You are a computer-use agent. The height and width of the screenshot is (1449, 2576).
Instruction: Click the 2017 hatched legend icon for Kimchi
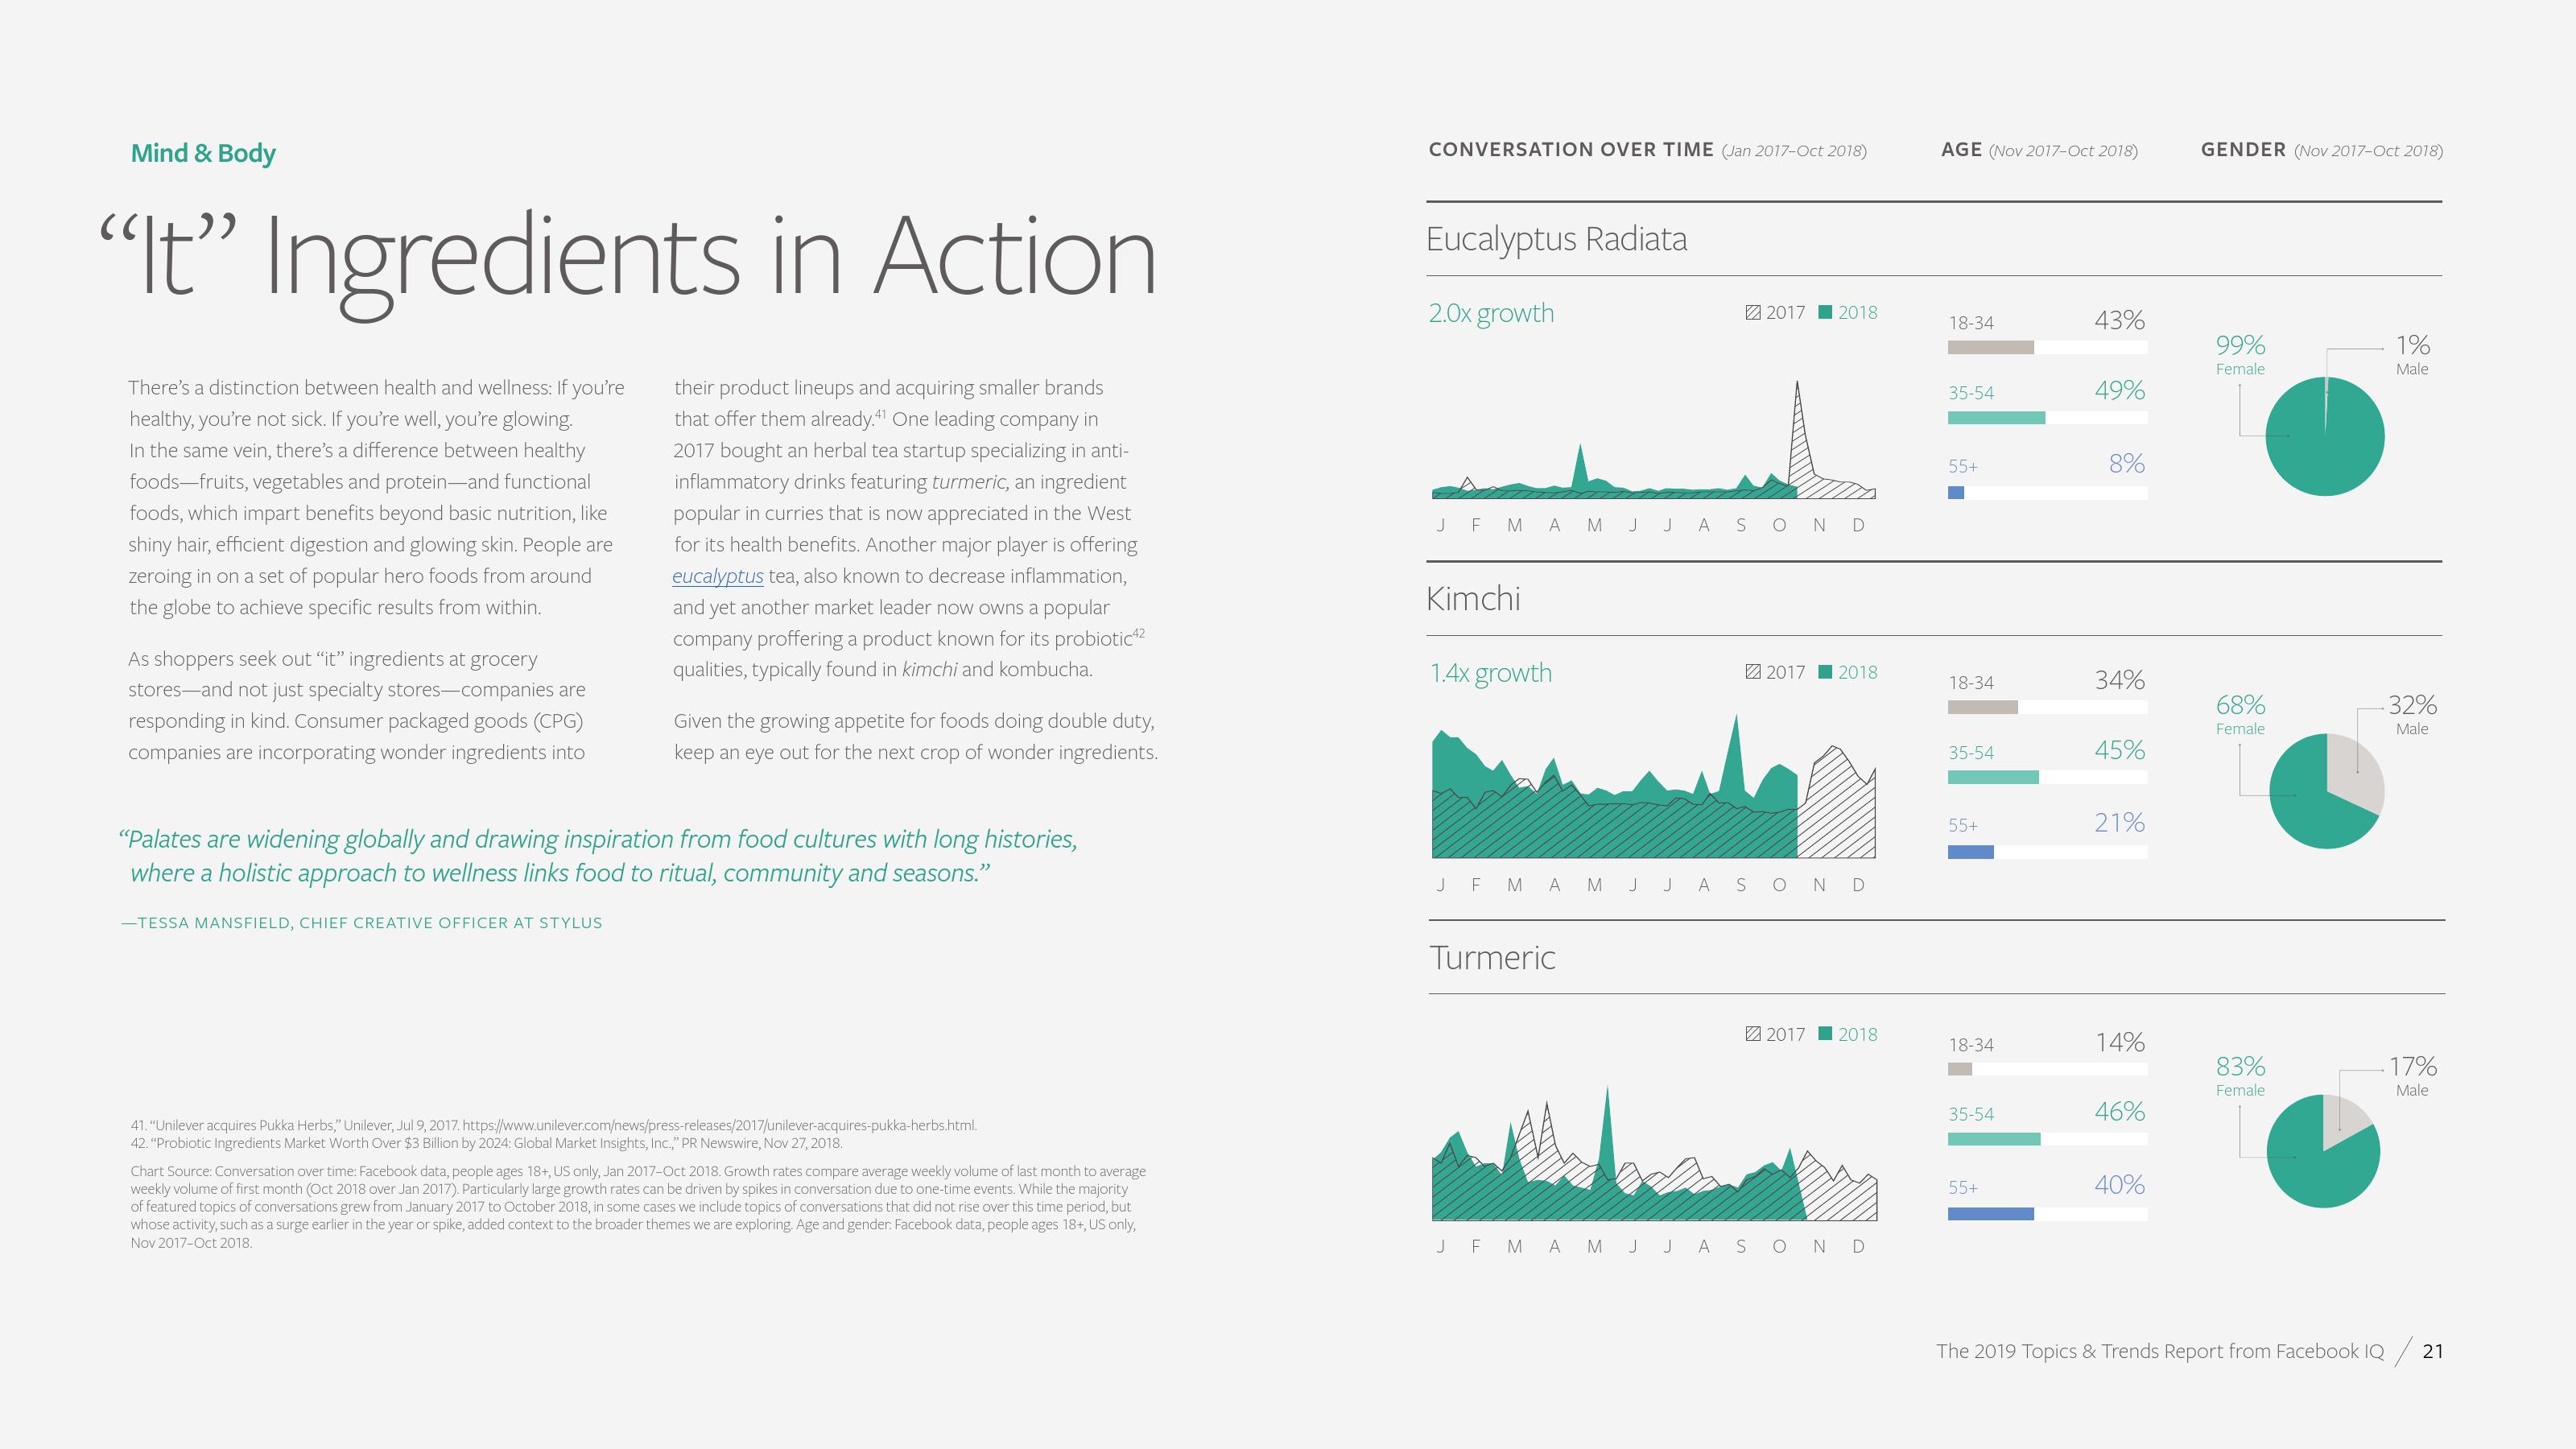pos(1752,672)
